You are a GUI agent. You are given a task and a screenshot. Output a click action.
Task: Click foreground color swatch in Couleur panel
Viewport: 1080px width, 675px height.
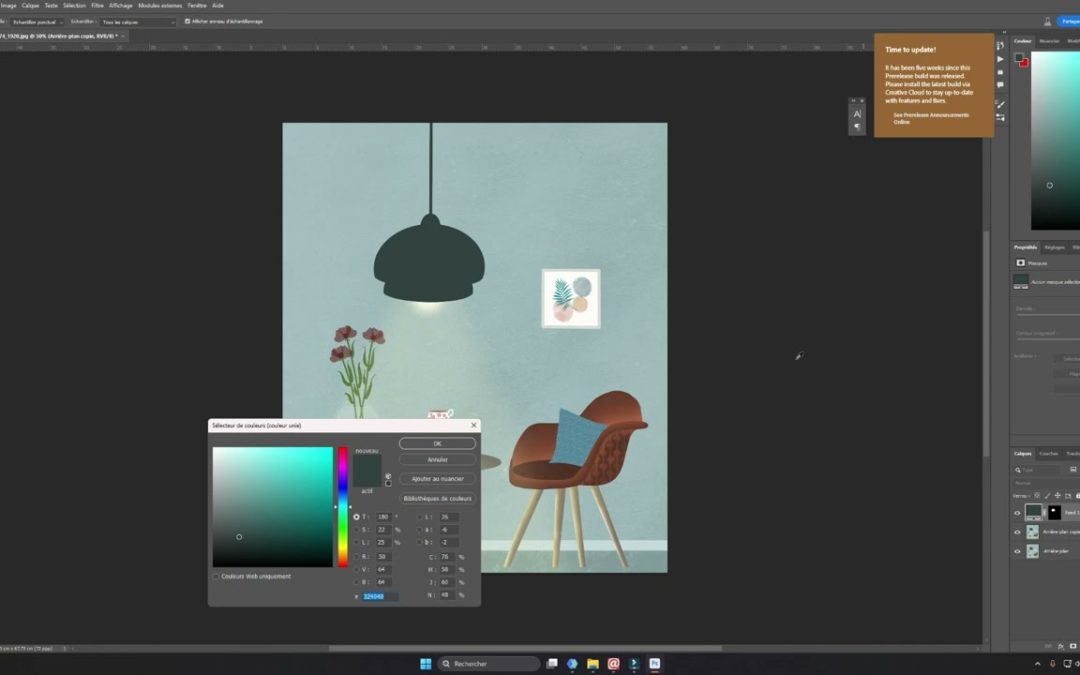pyautogui.click(x=1019, y=58)
